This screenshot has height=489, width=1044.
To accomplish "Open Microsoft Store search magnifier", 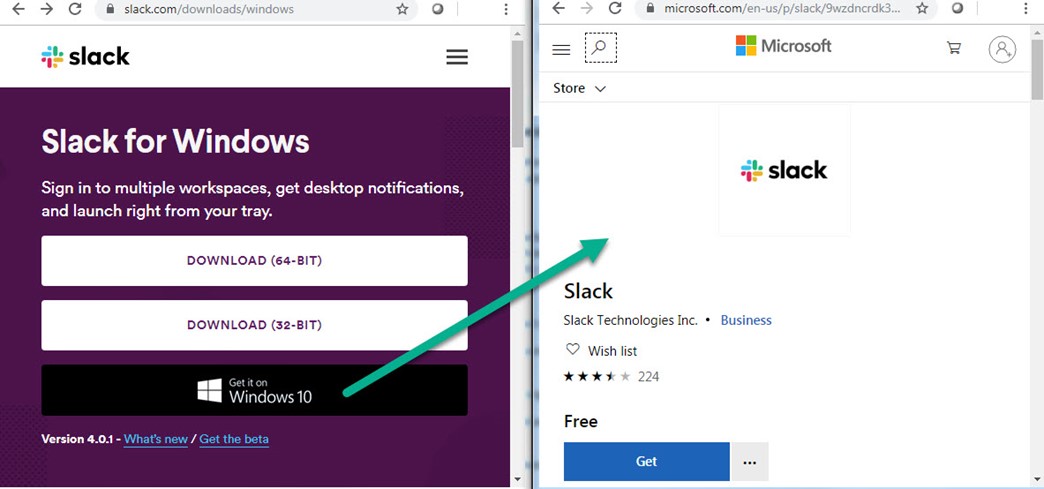I will (601, 48).
